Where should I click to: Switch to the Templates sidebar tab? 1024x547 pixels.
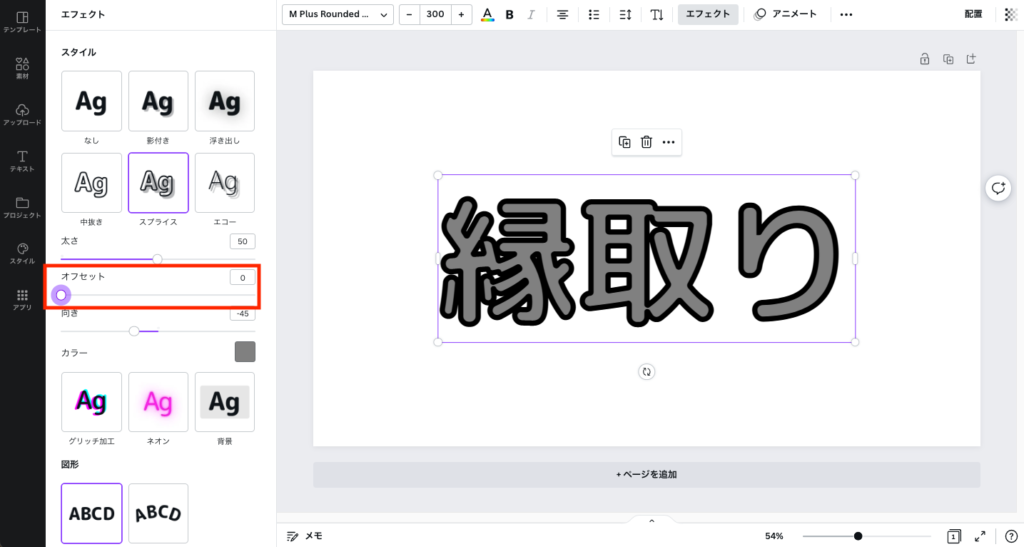point(22,23)
